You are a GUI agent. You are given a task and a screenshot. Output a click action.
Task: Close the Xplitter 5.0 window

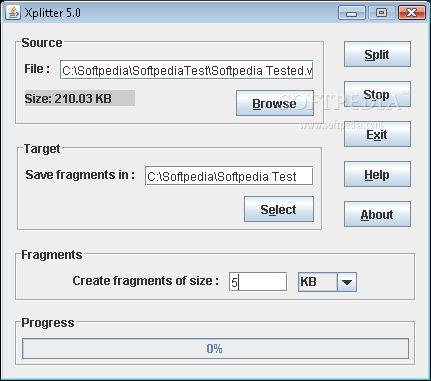tap(412, 13)
